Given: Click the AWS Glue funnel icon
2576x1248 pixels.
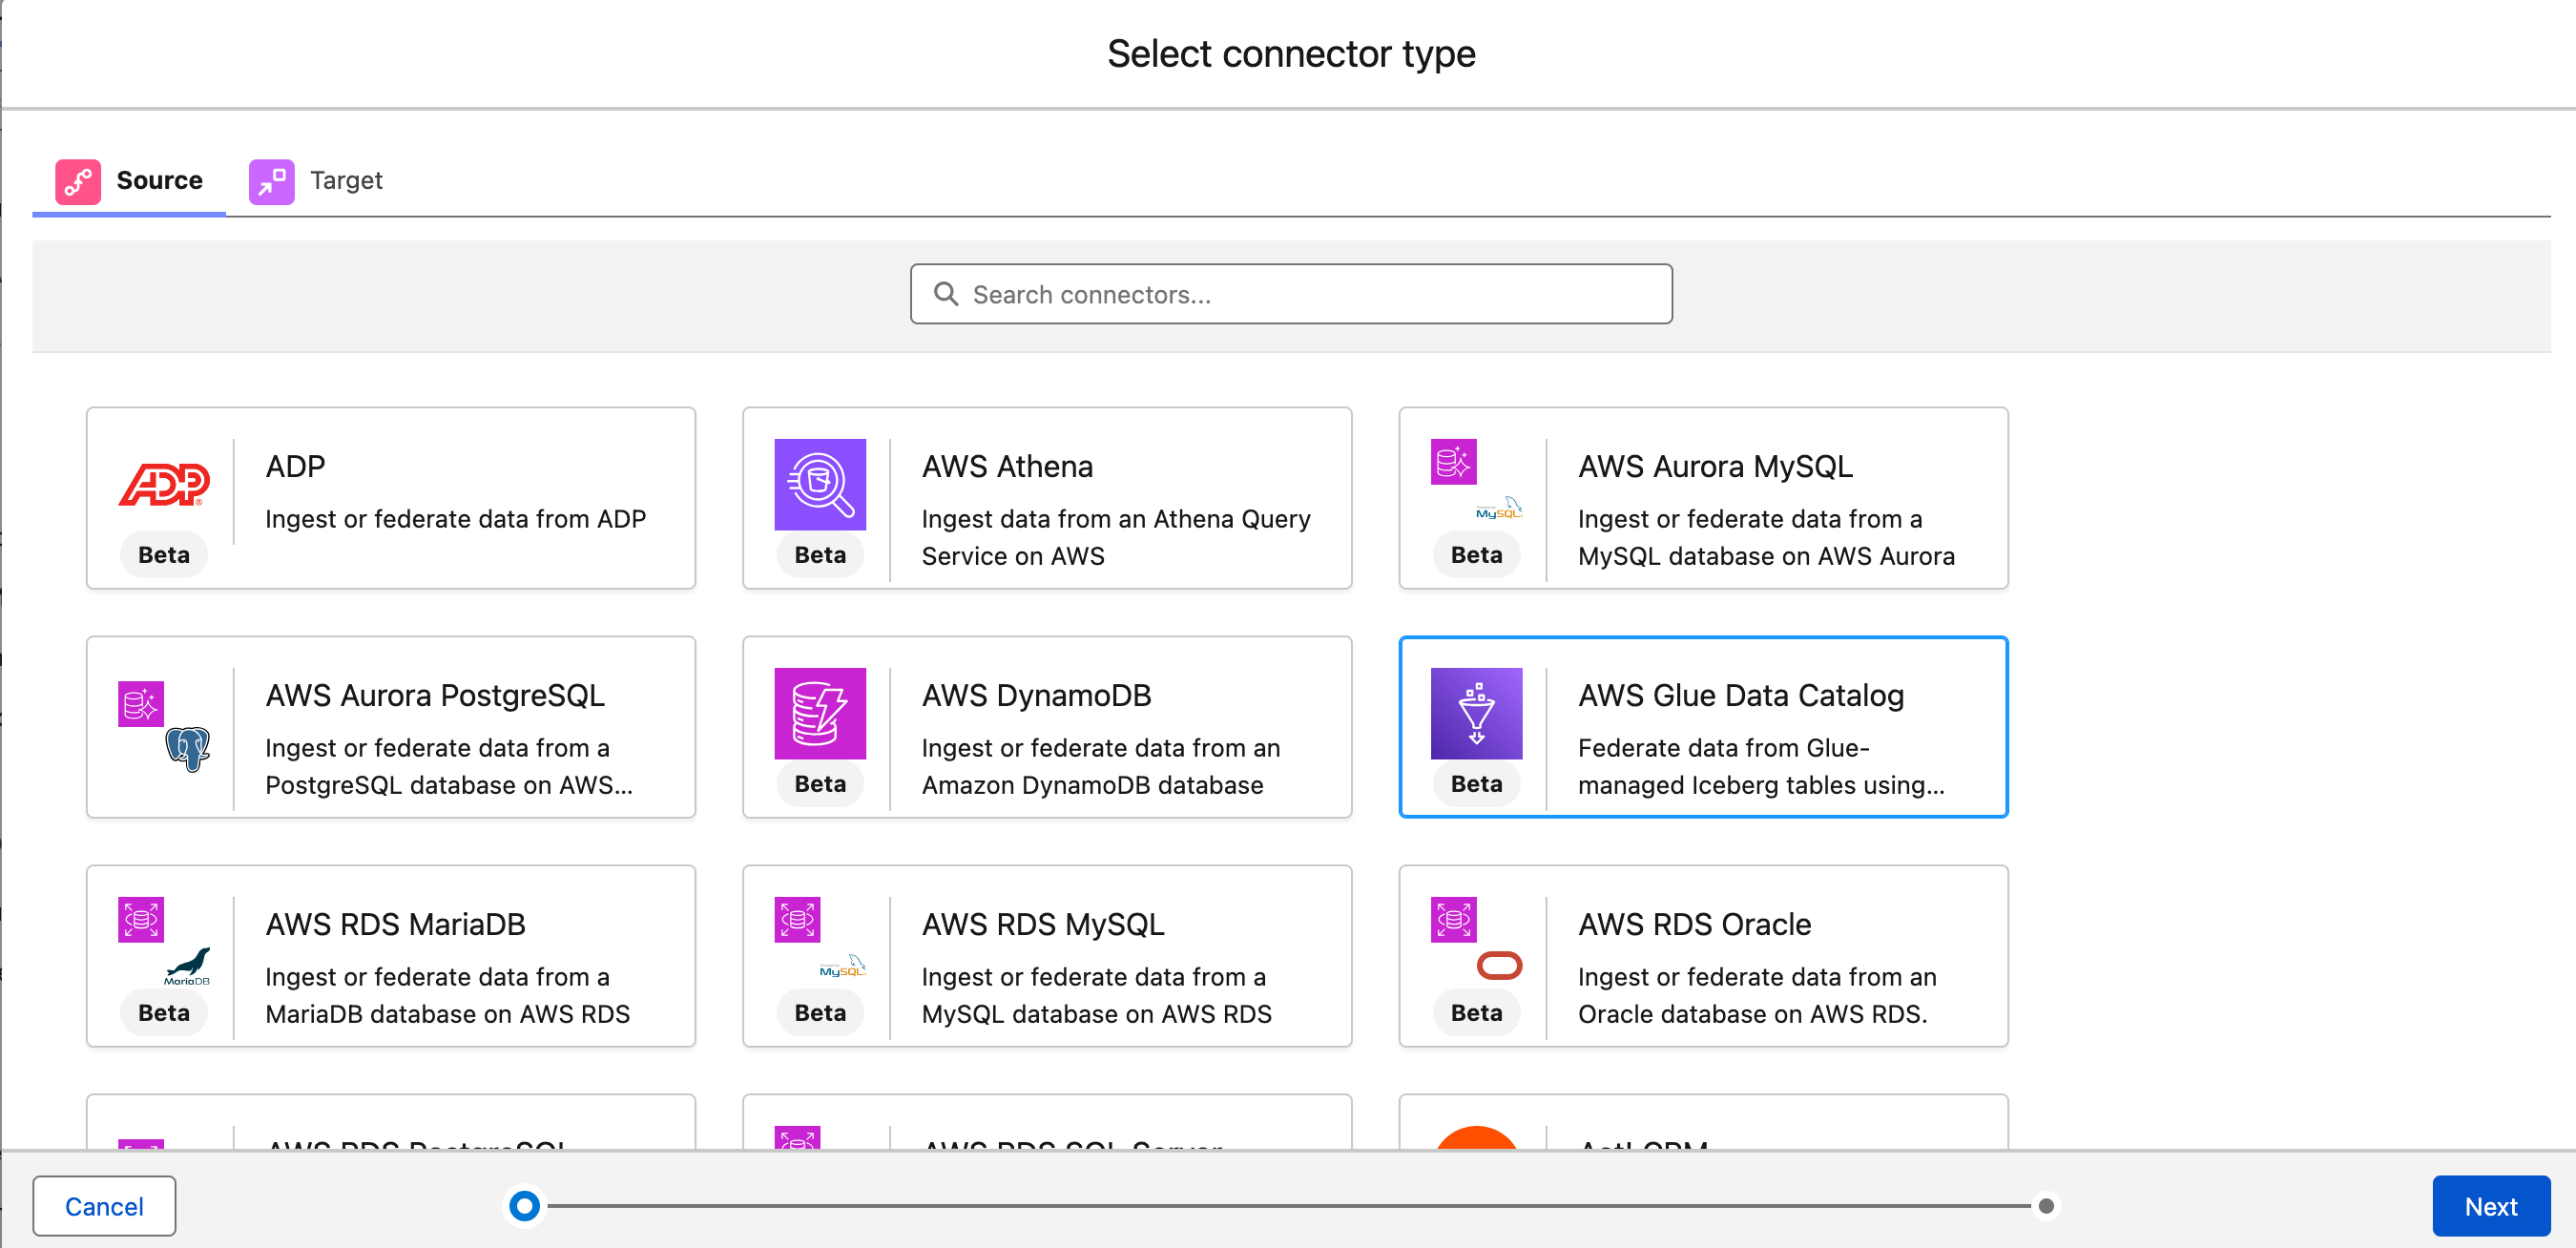Looking at the screenshot, I should (1476, 713).
